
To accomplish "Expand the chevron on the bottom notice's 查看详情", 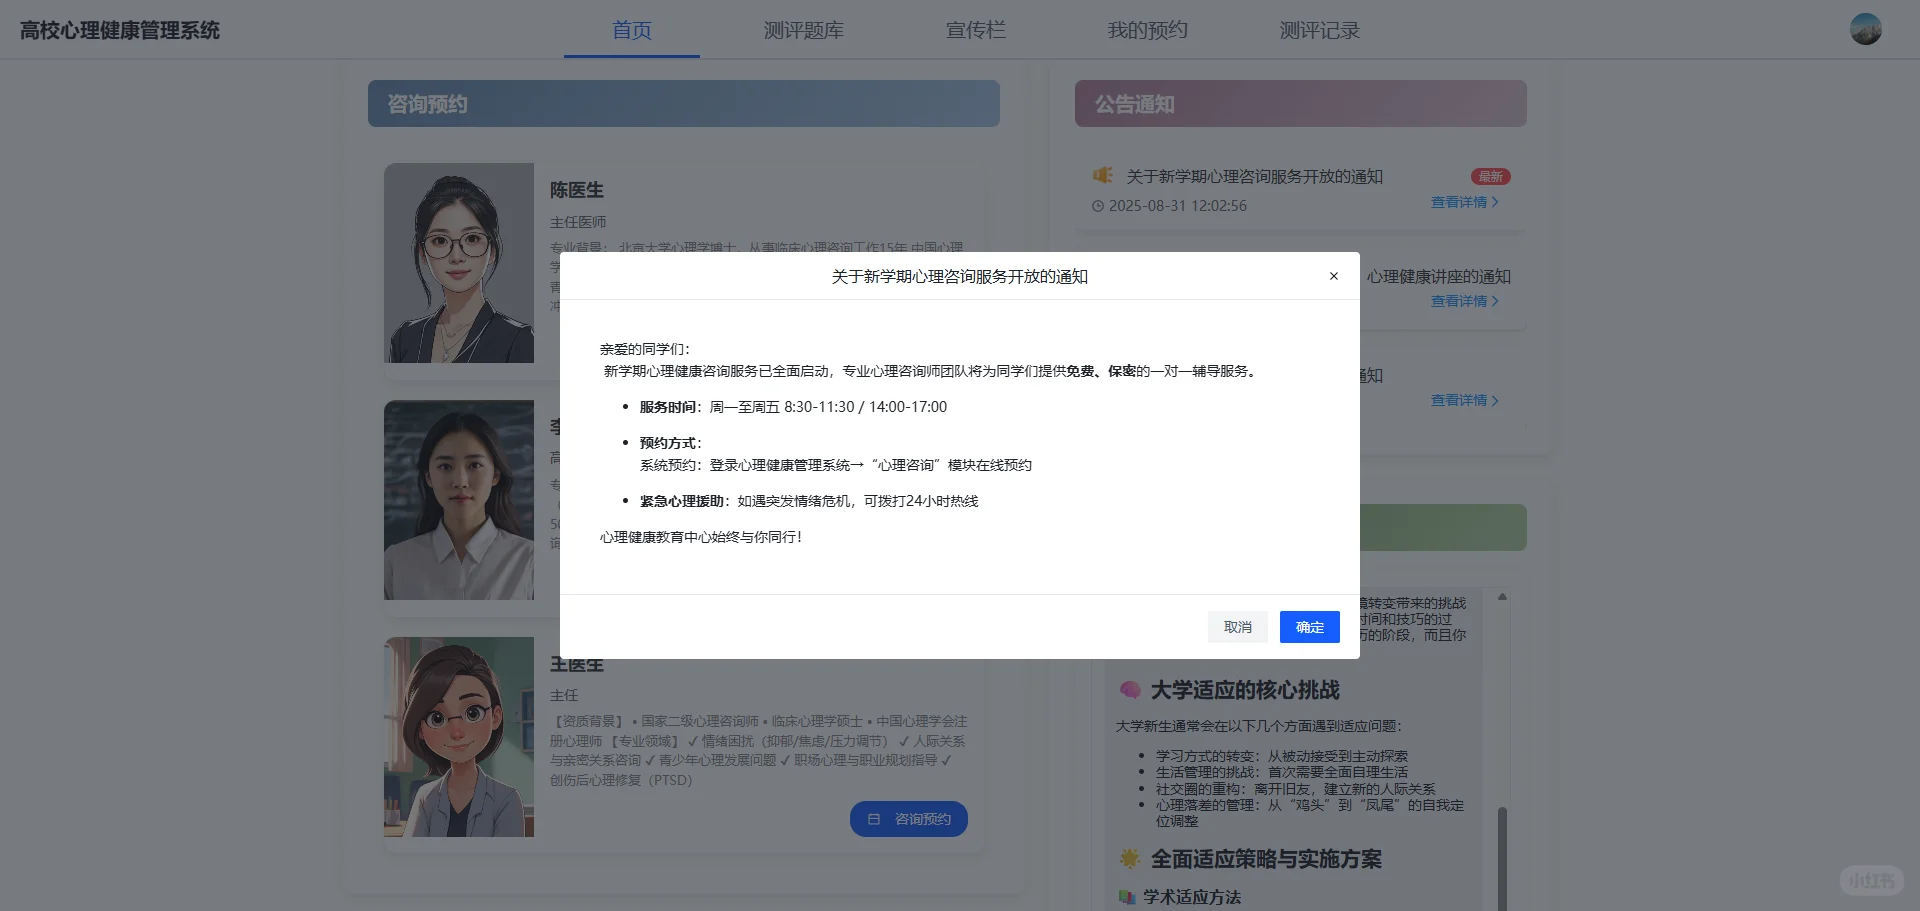I will pos(1496,400).
